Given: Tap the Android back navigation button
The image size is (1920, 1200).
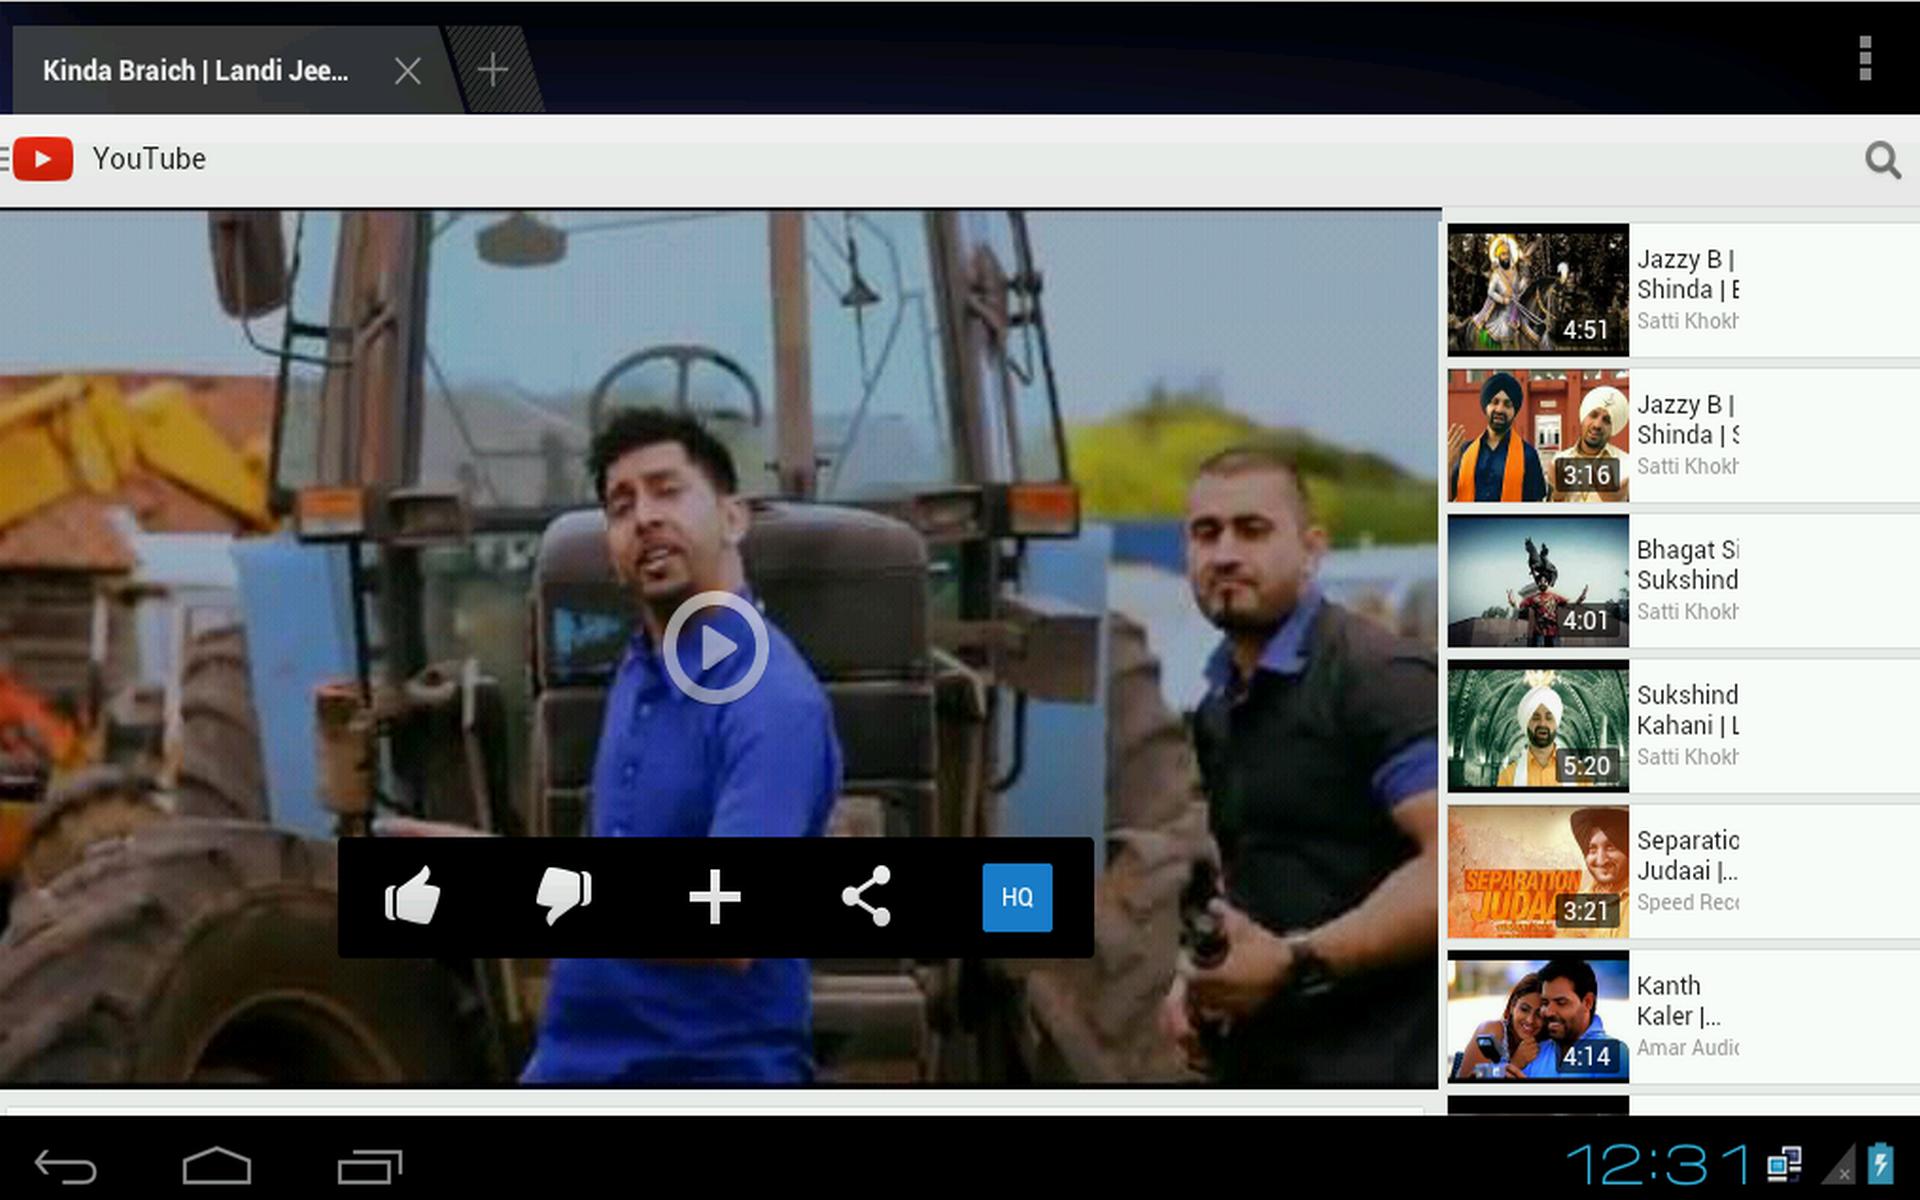Looking at the screenshot, I should click(x=65, y=1166).
